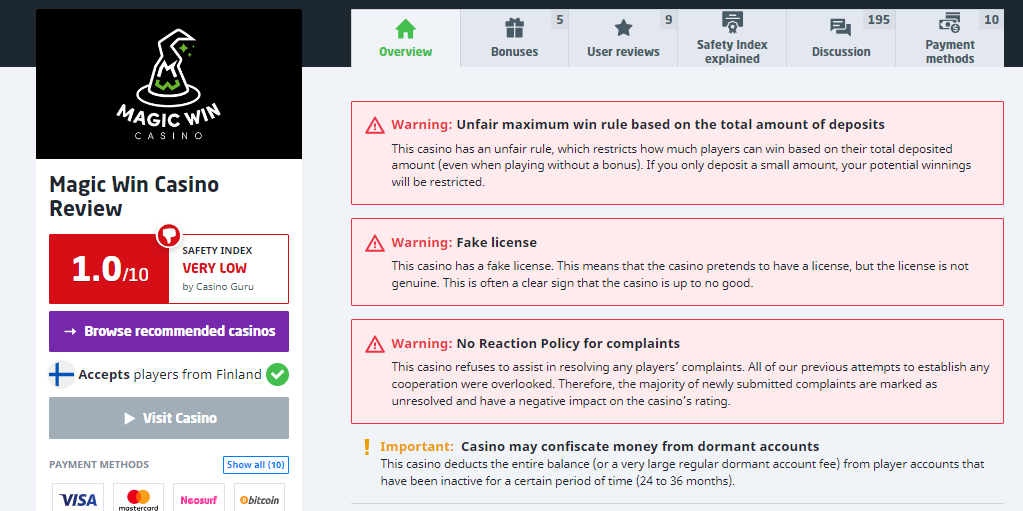This screenshot has height=511, width=1023.
Task: Click the thumbs-down safety index icon
Action: [168, 235]
